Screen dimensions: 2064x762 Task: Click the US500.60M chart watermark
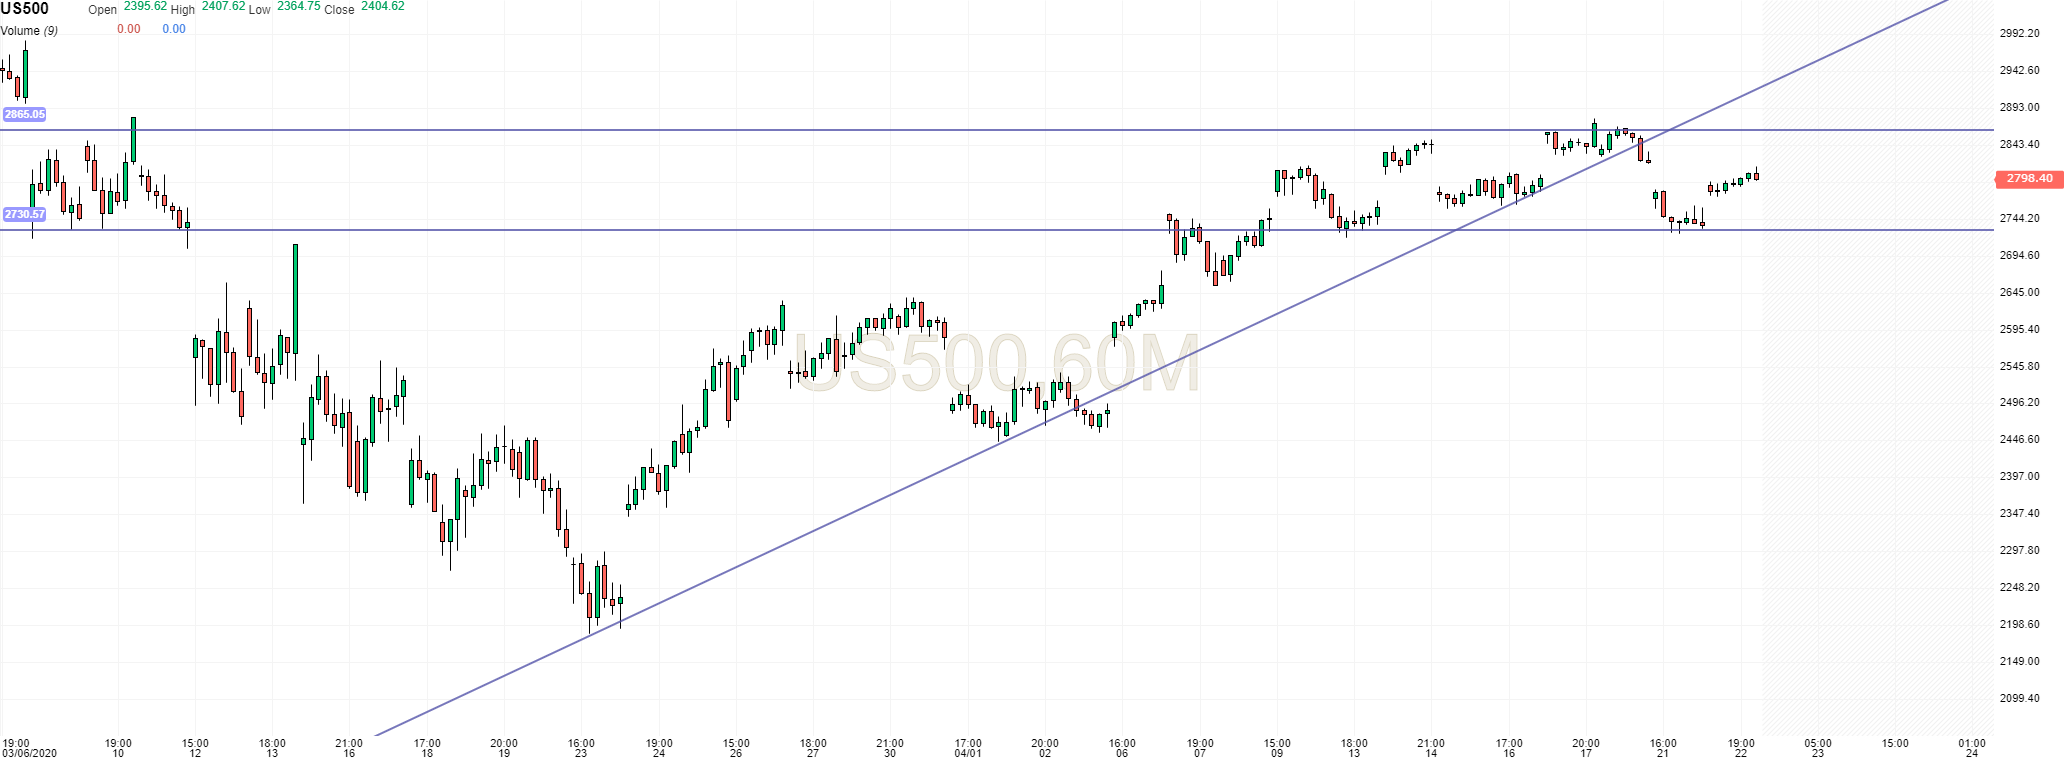997,364
